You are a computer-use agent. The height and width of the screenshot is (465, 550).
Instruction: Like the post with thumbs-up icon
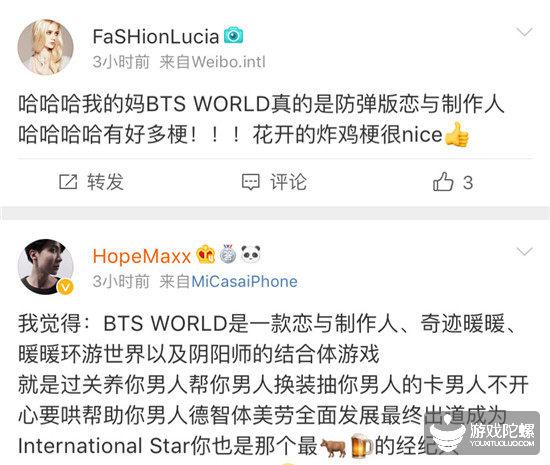click(443, 181)
